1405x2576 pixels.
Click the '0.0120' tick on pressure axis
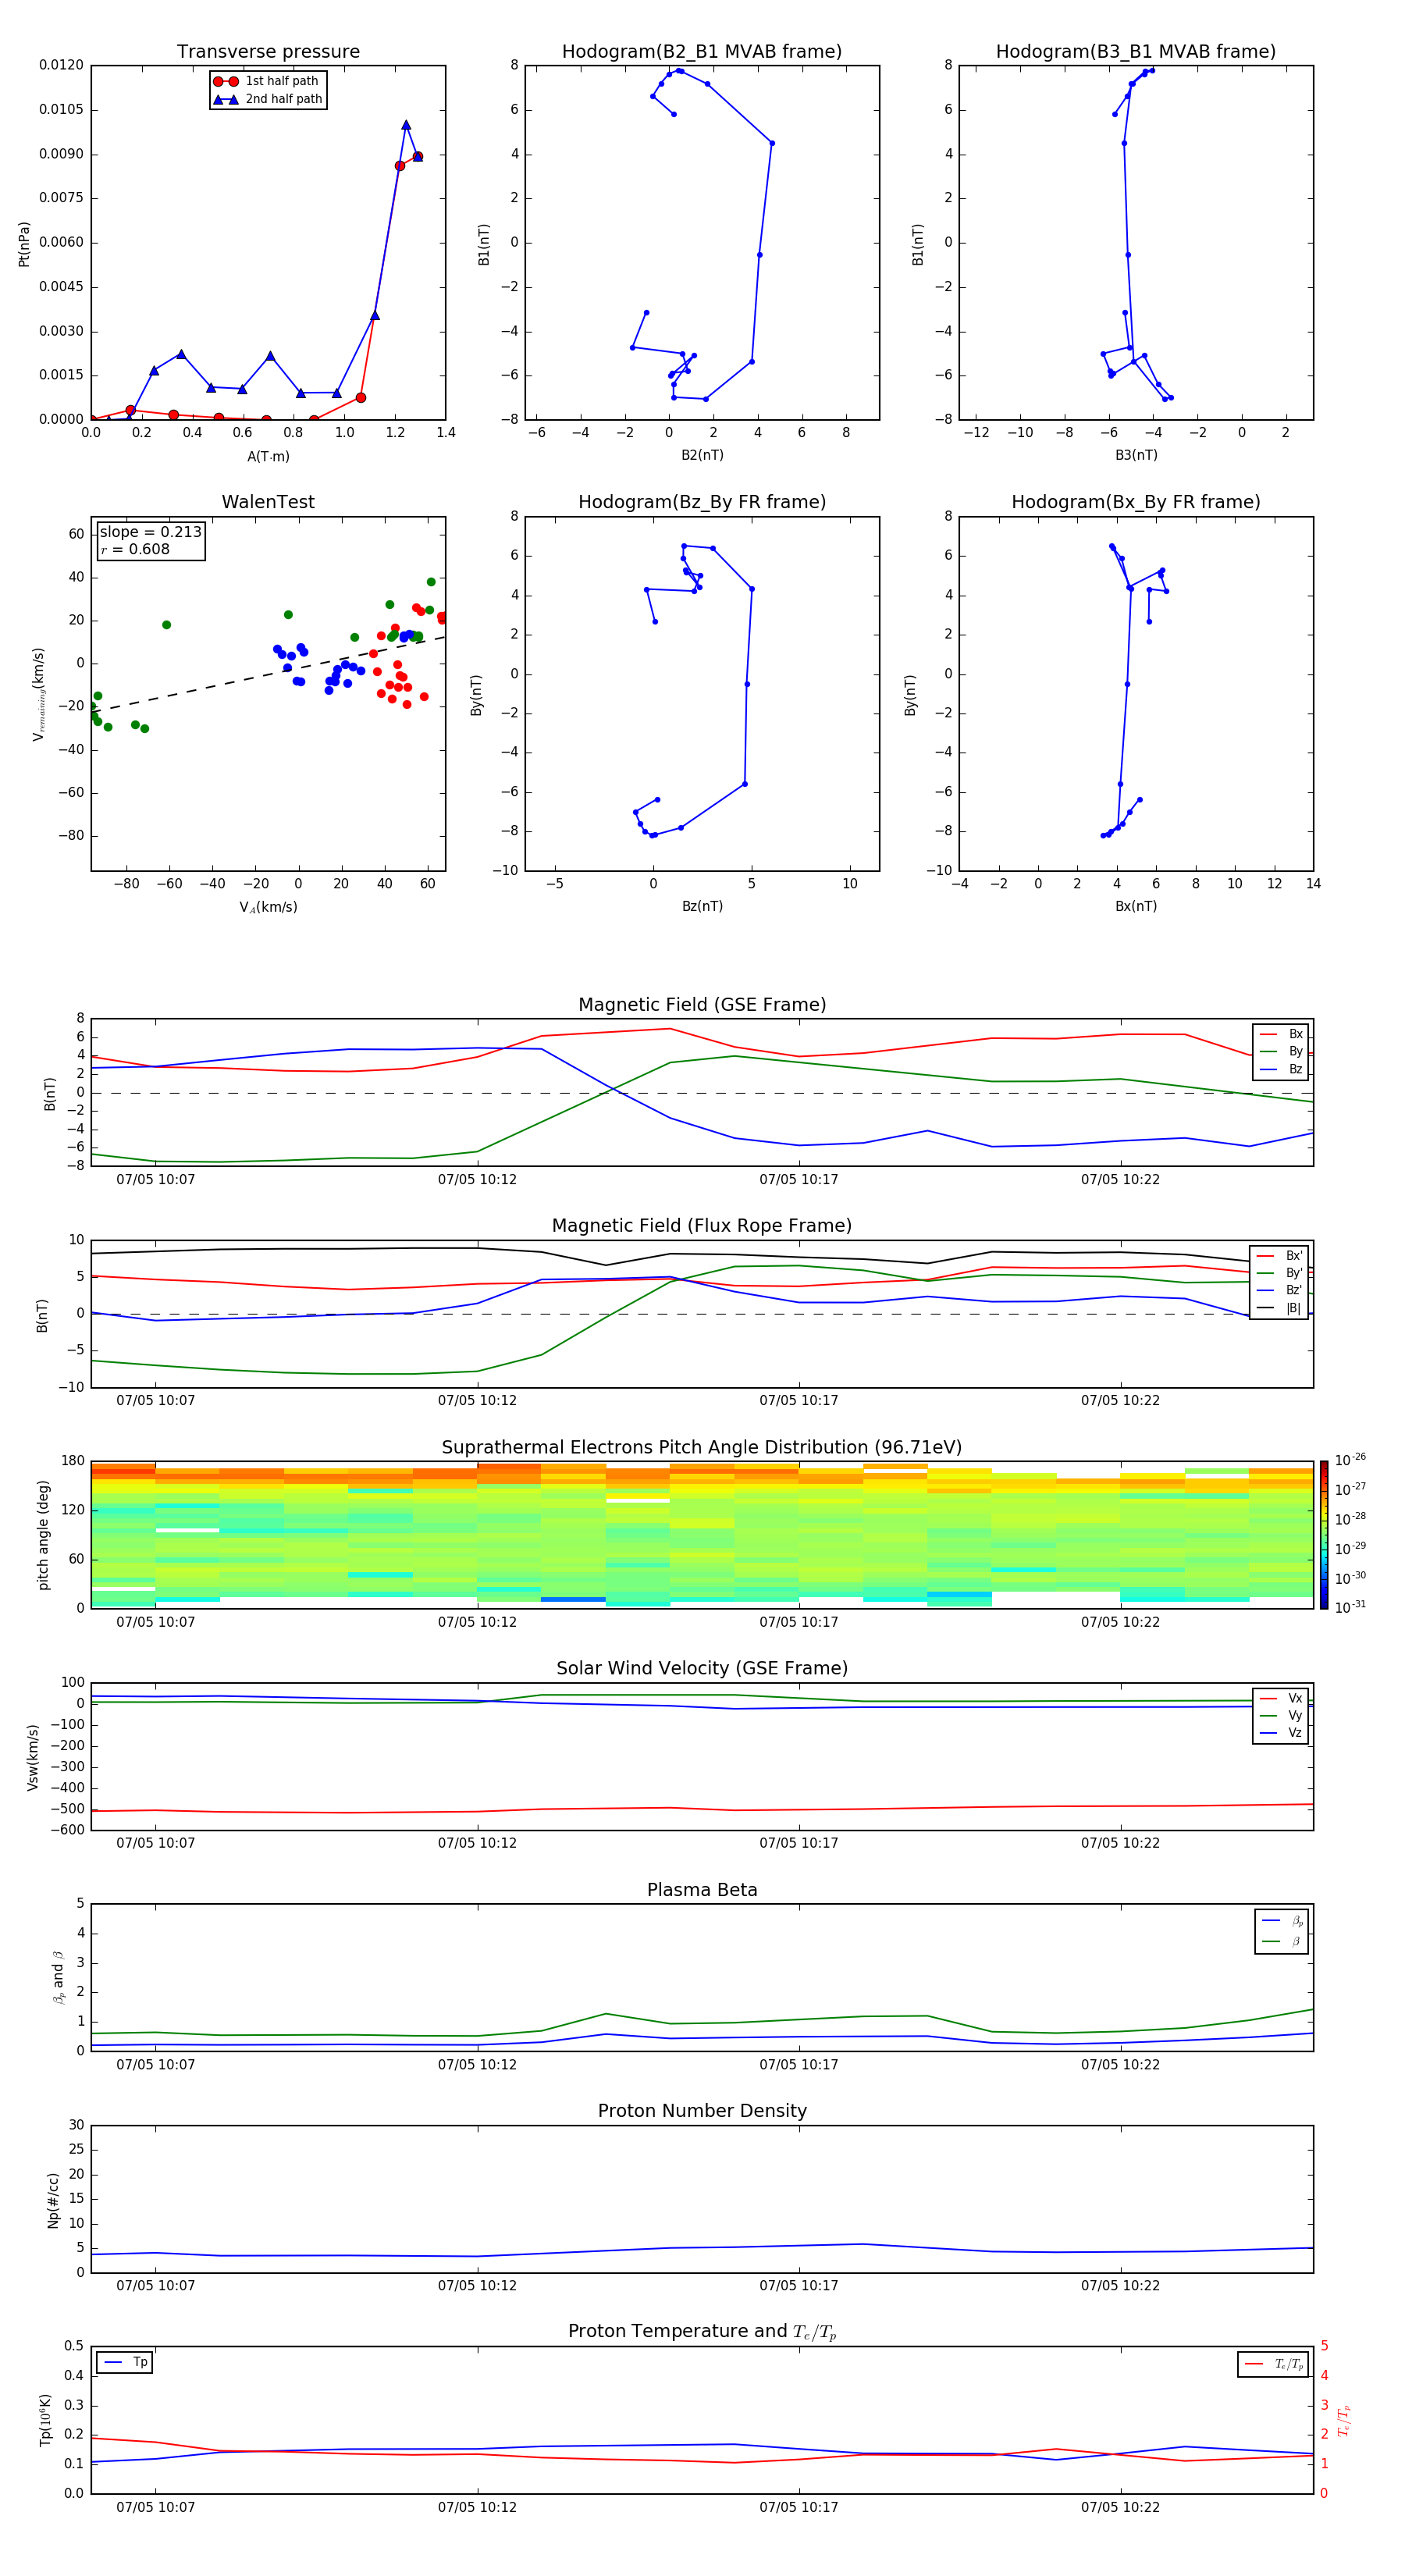tap(61, 65)
